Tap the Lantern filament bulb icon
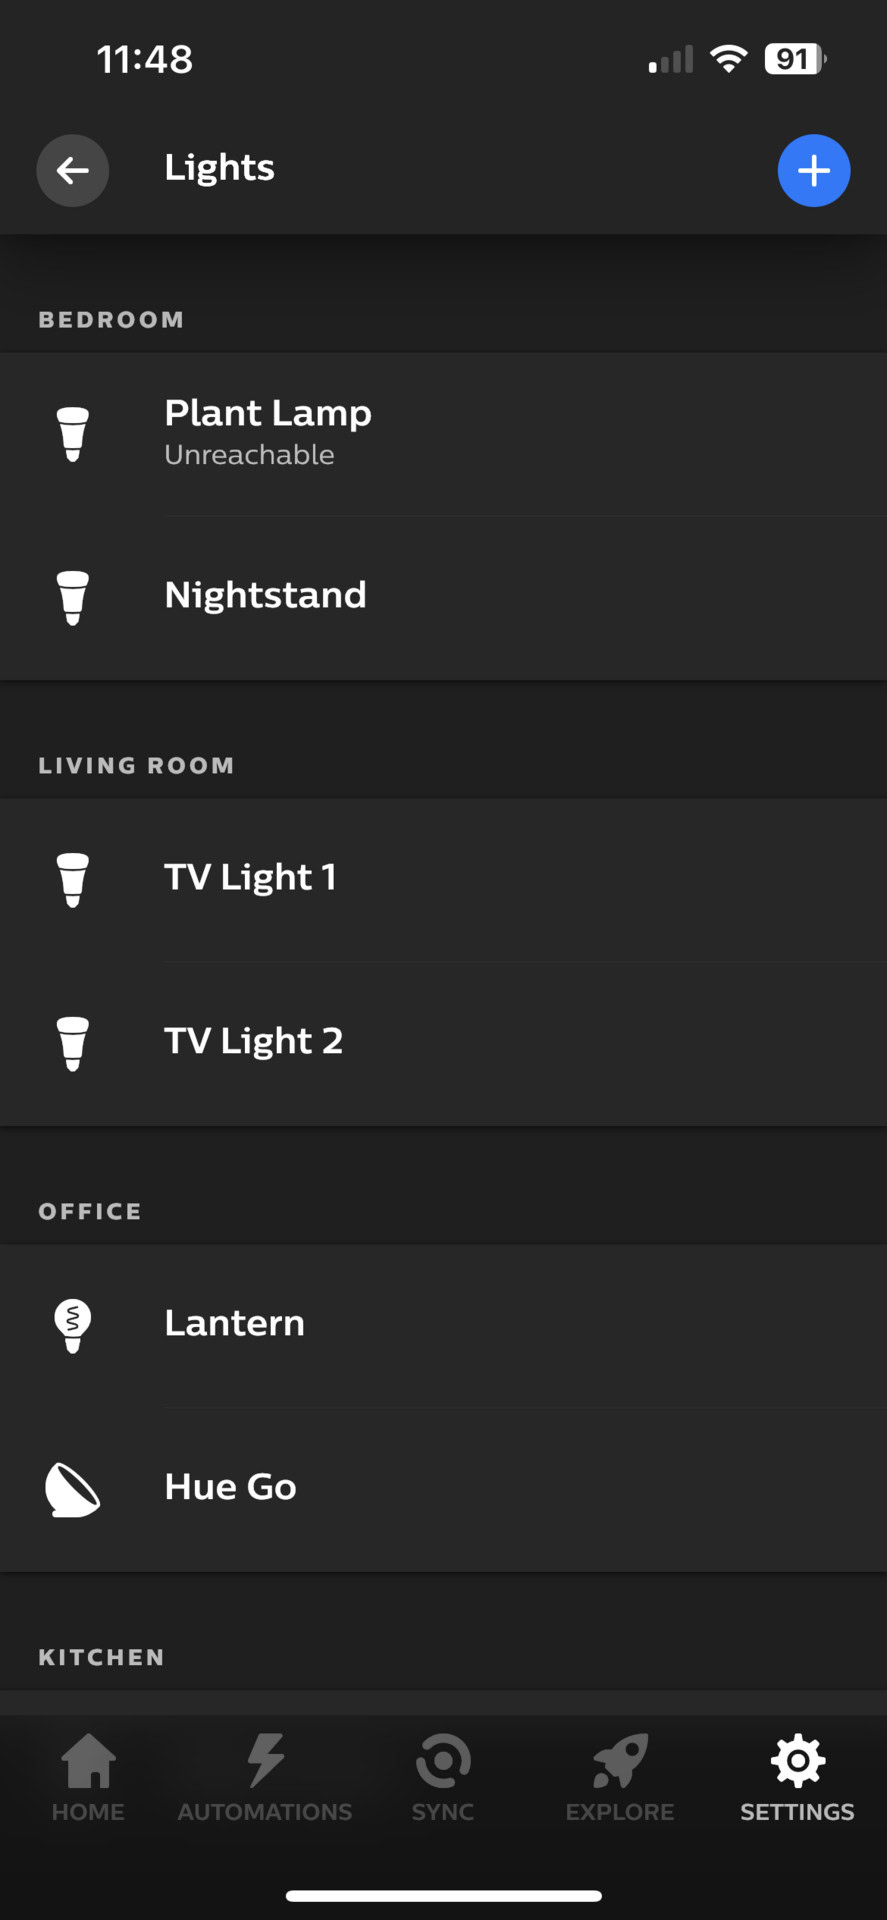 [x=73, y=1325]
